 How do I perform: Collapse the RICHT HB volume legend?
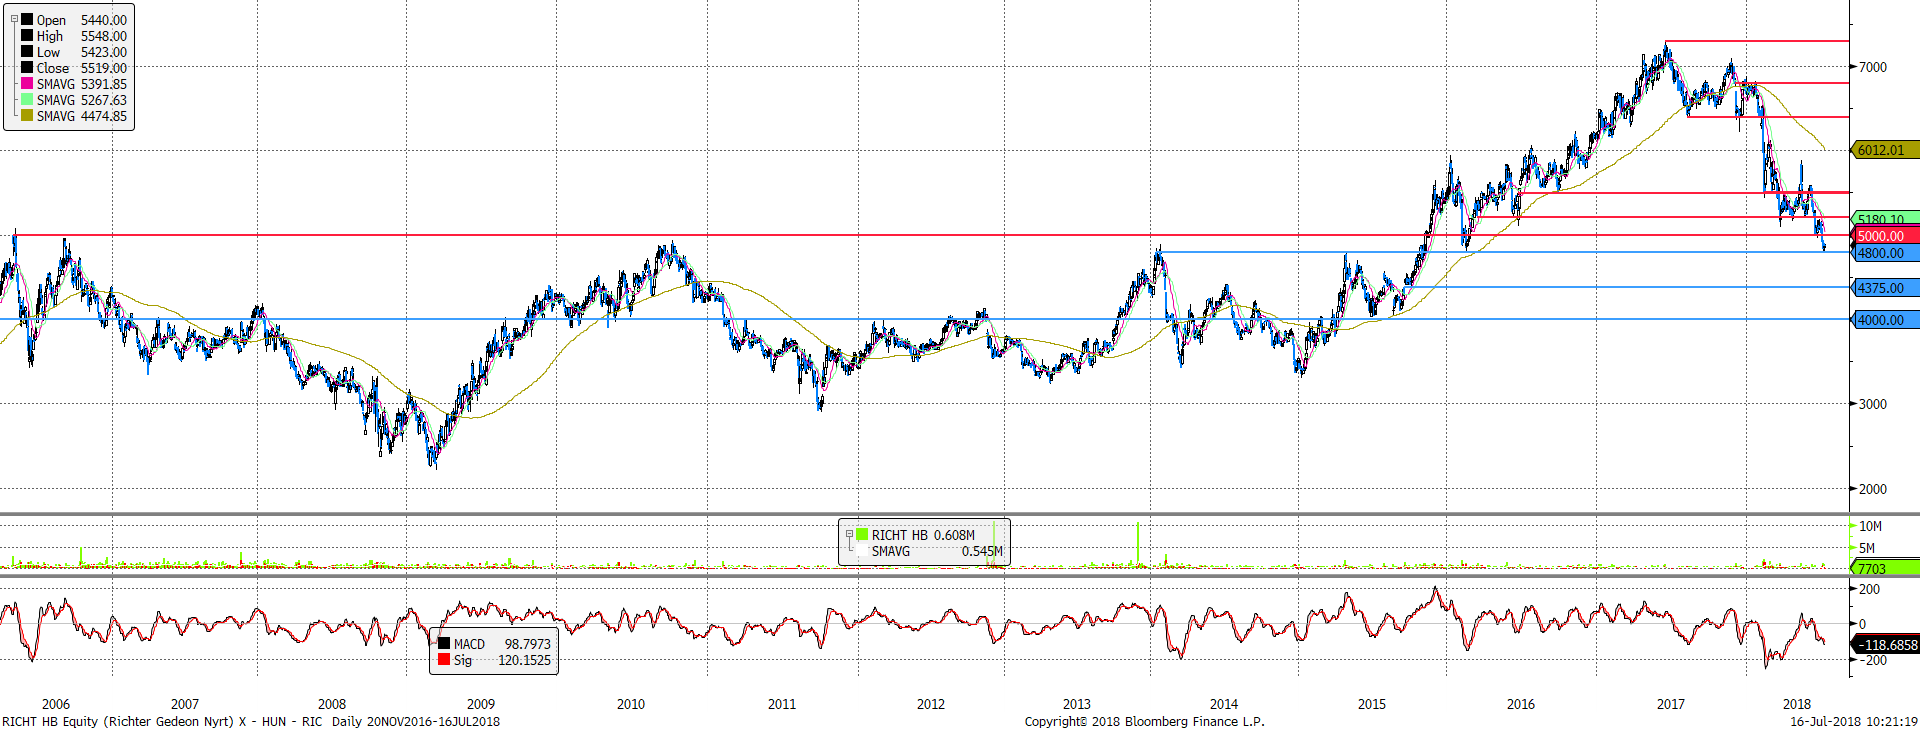(849, 534)
